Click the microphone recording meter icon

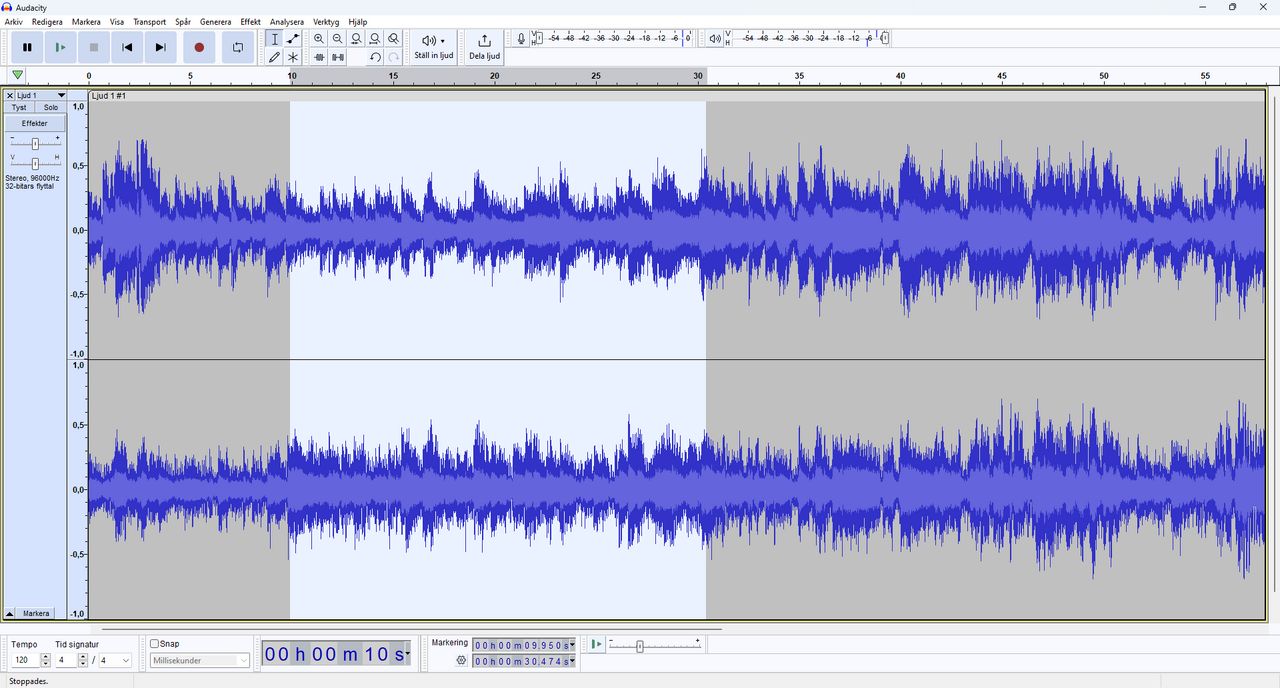(521, 39)
